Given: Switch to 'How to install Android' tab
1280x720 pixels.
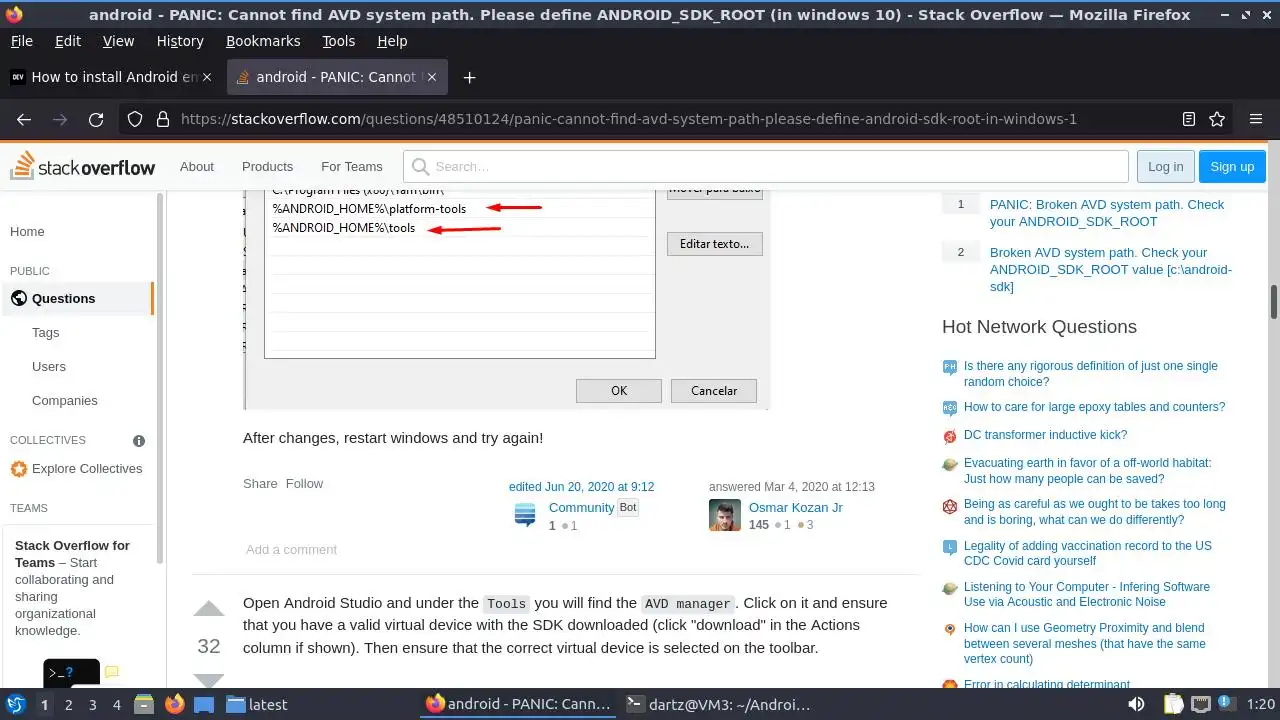Looking at the screenshot, I should [x=113, y=77].
